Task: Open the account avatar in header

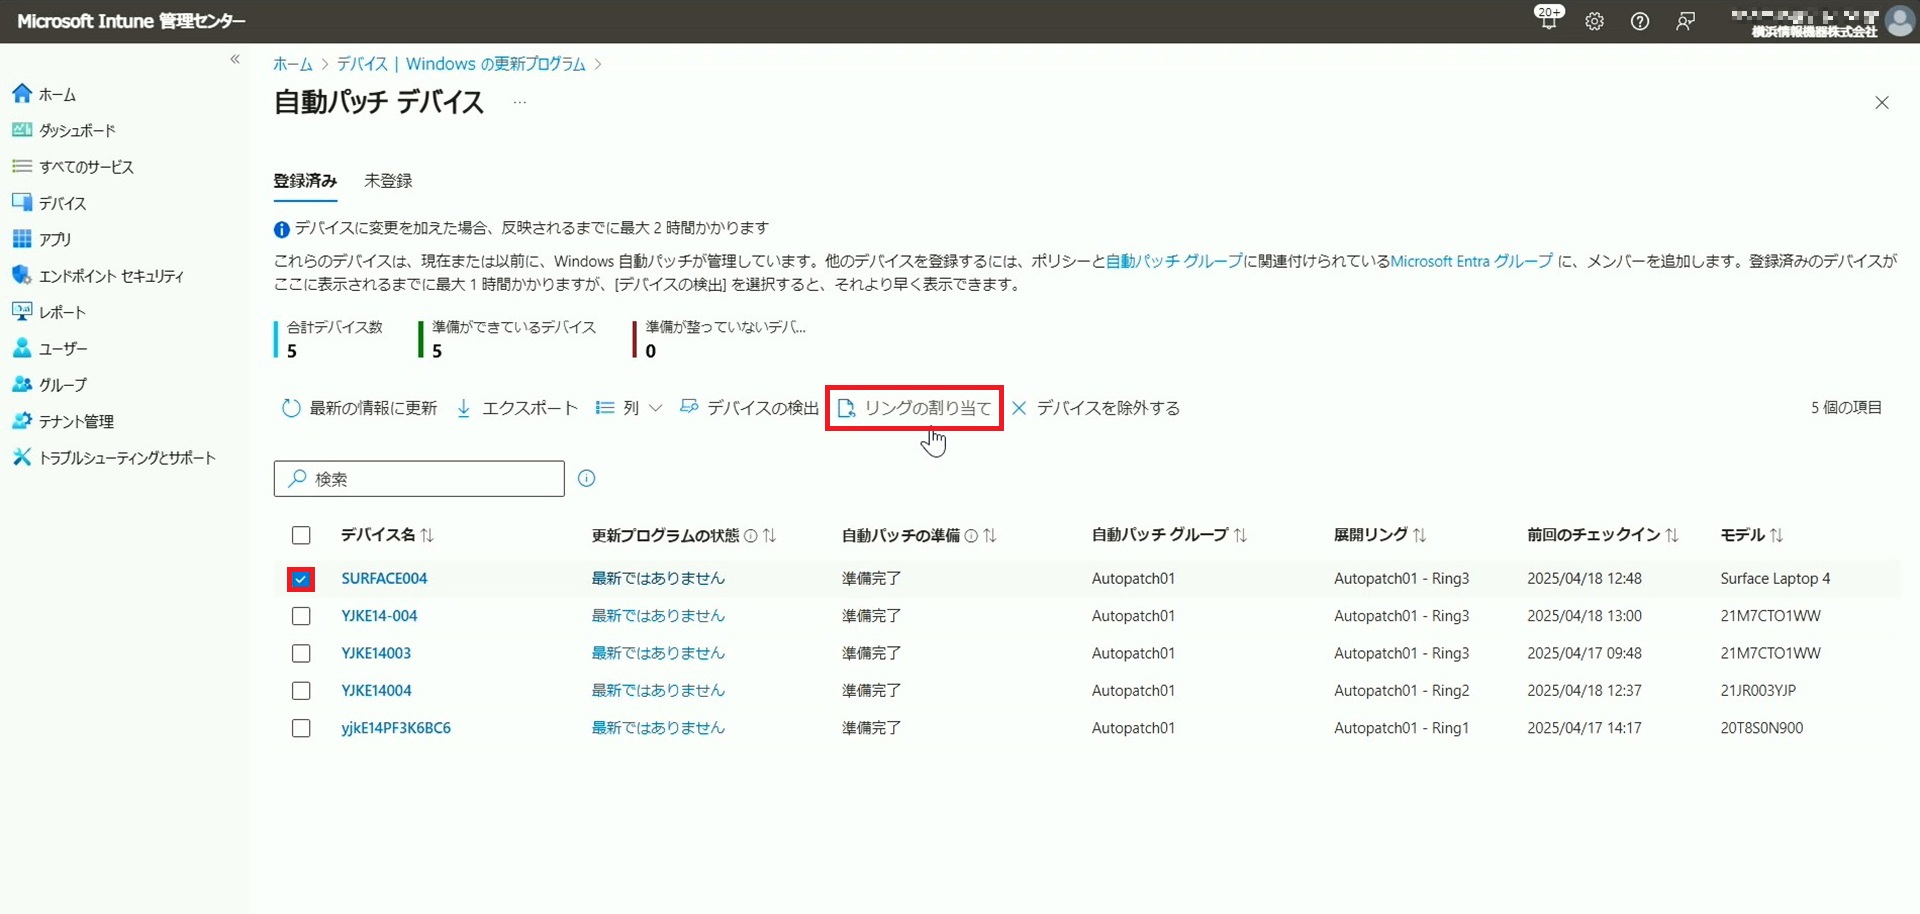Action: (1899, 21)
